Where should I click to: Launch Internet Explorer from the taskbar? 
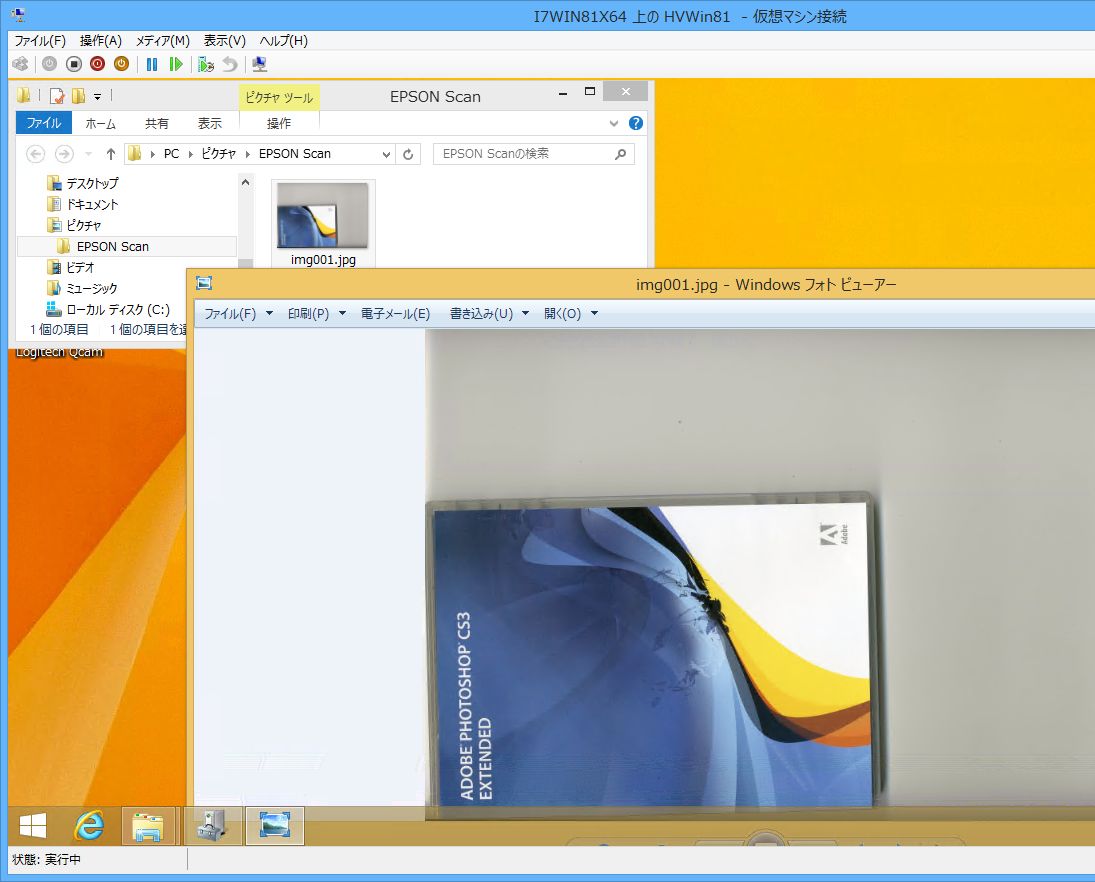(89, 826)
